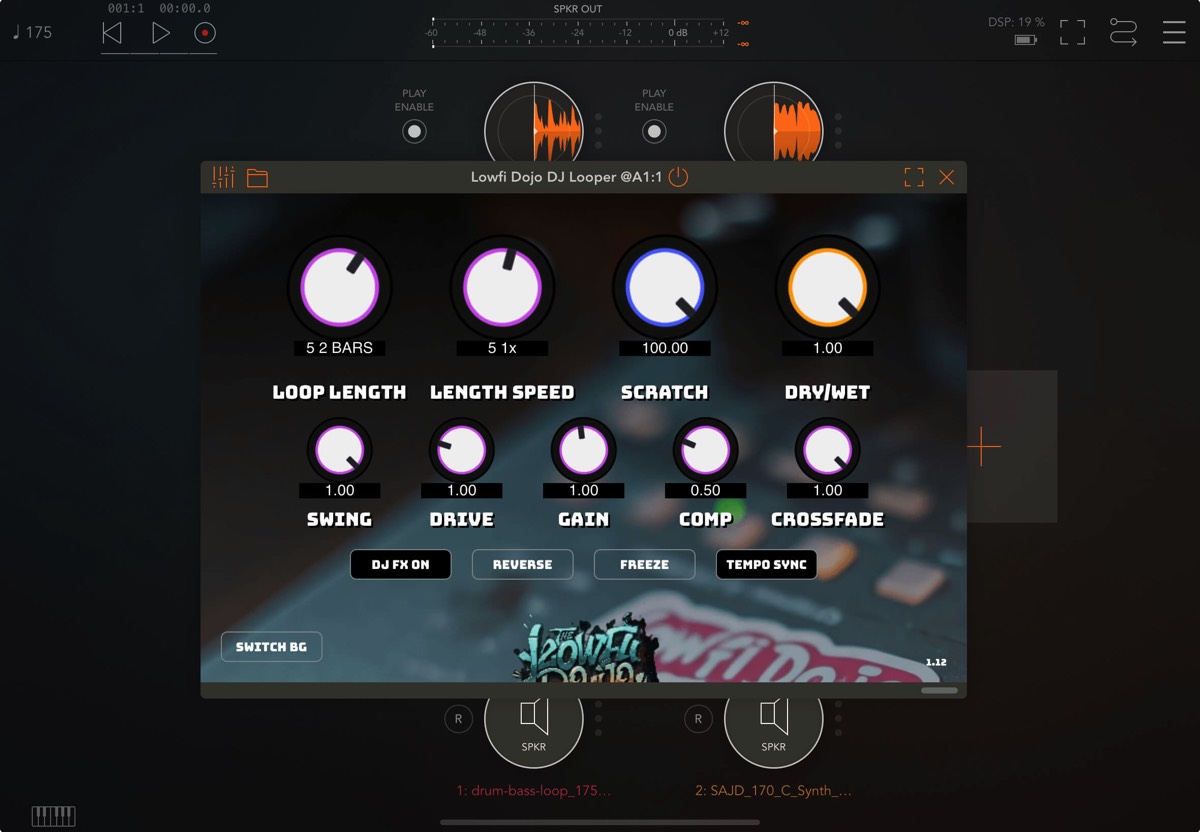Open the hamburger main menu

(x=1174, y=32)
